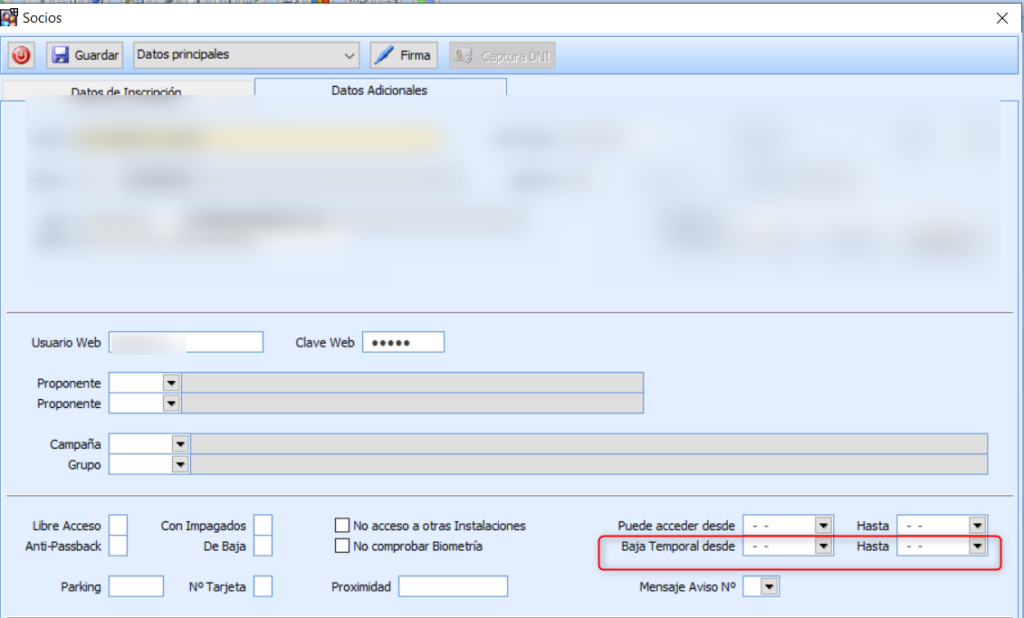Enable No acceso a otras Instalaciones
This screenshot has height=618, width=1024.
(343, 526)
